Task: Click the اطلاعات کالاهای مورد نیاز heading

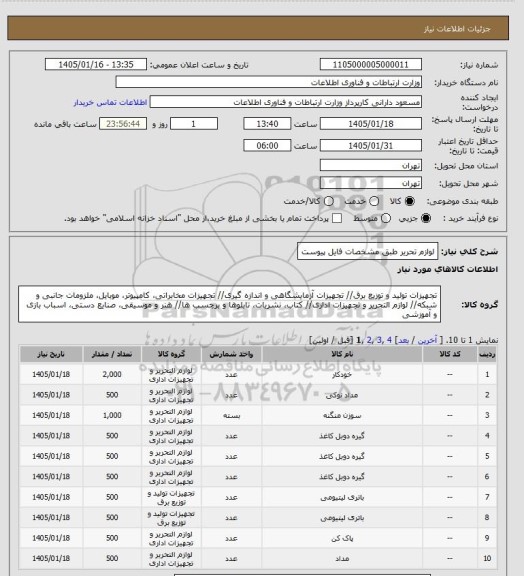Action: coord(448,269)
